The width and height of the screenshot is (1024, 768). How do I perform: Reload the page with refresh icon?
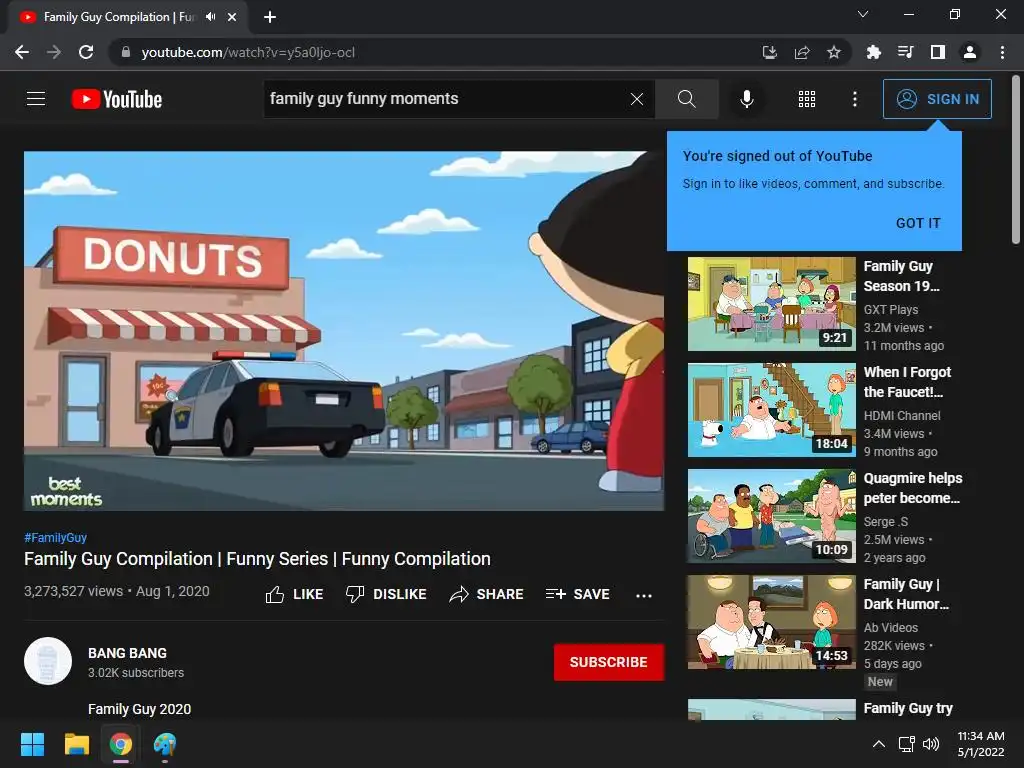(86, 52)
